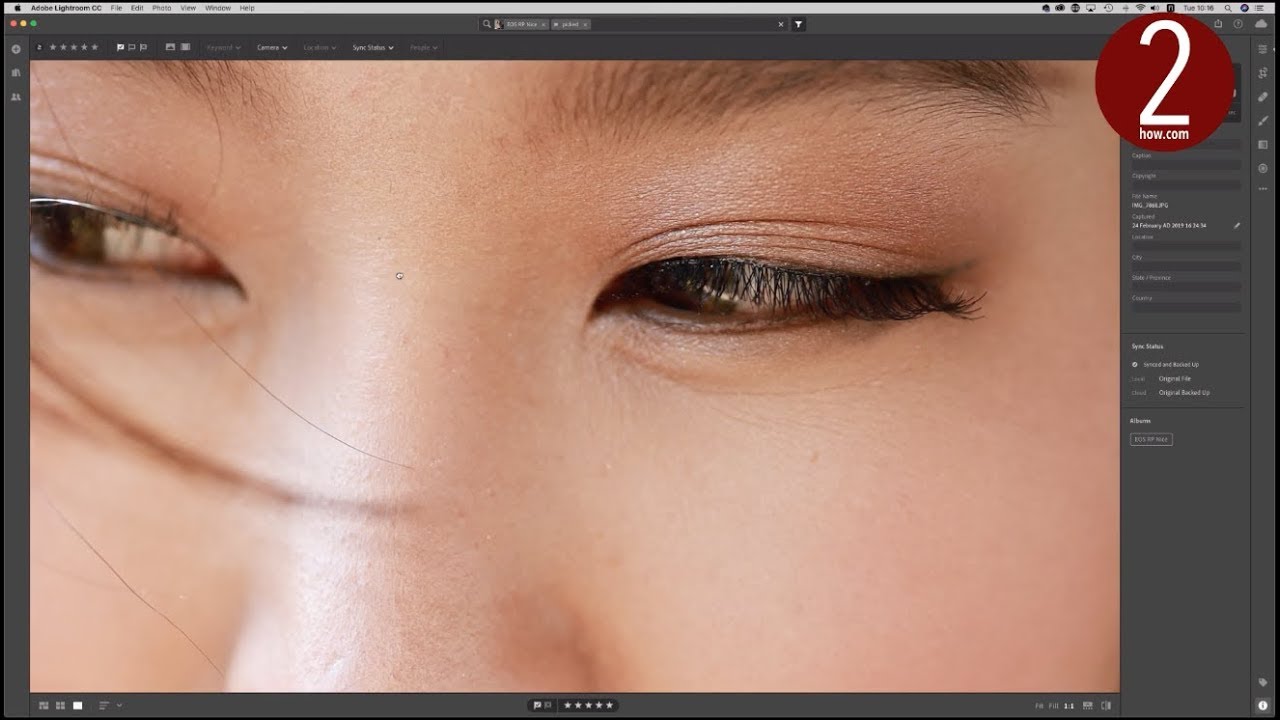Toggle the picked flag filter
Image resolution: width=1280 pixels, height=720 pixels.
coord(120,47)
